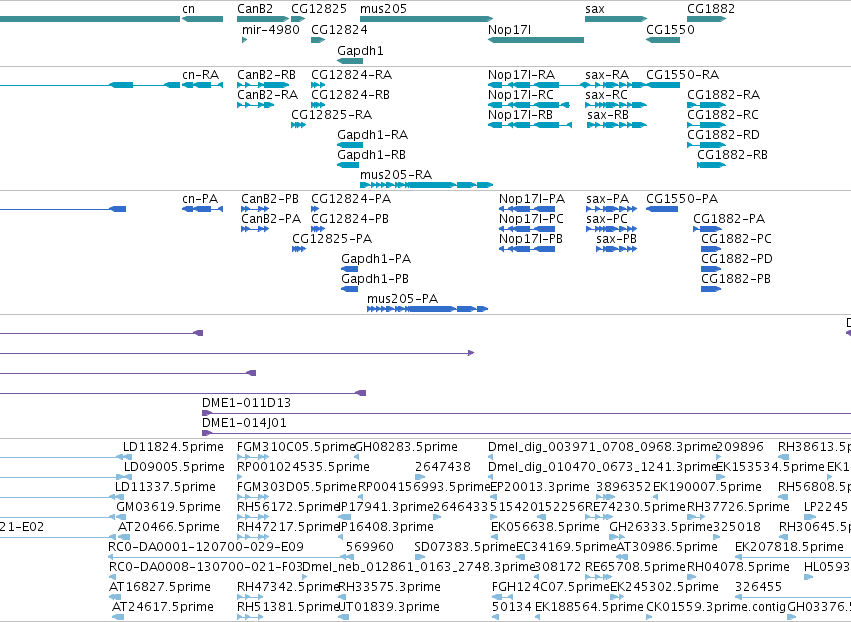Select EST AT24617.5prime label
Screen dimensions: 851x622
point(162,607)
